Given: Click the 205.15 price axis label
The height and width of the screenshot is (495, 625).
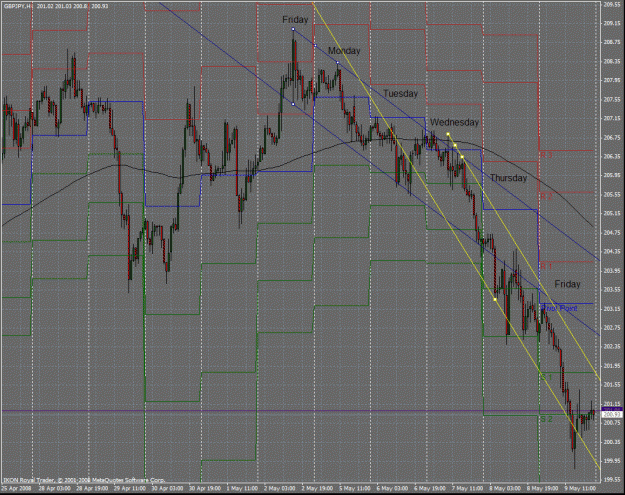Looking at the screenshot, I should point(611,213).
